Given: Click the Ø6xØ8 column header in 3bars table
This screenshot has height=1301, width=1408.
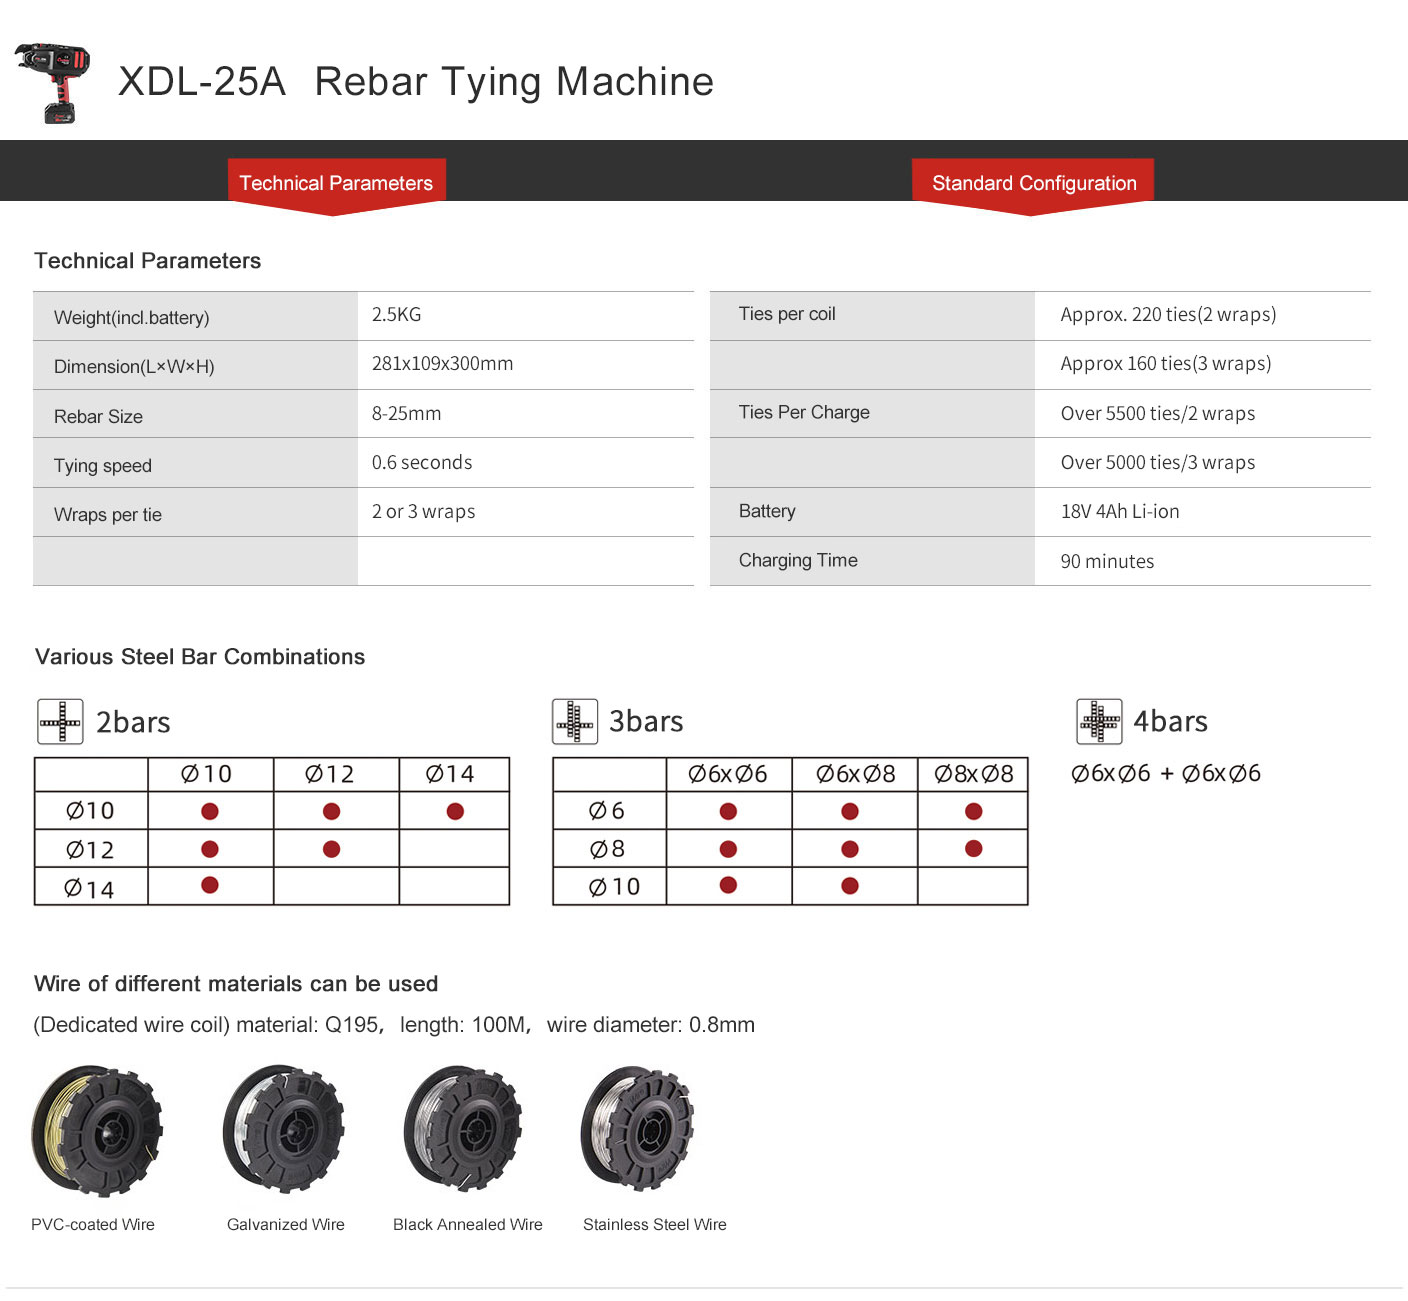Looking at the screenshot, I should 856,774.
